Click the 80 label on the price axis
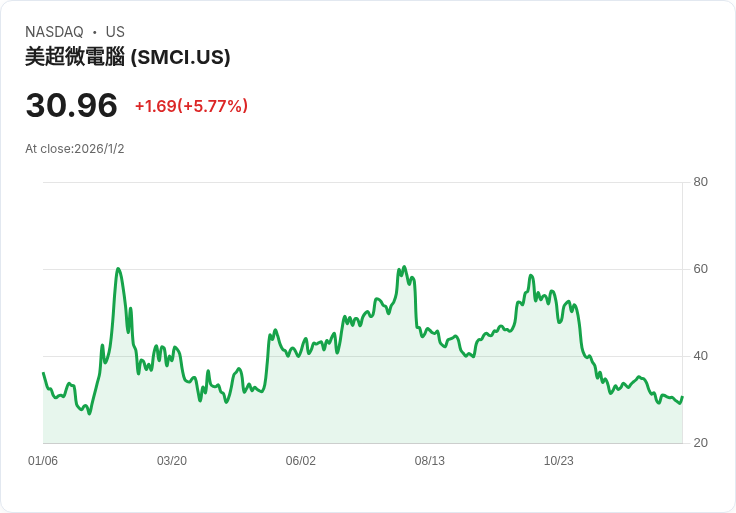Image resolution: width=736 pixels, height=513 pixels. point(700,182)
